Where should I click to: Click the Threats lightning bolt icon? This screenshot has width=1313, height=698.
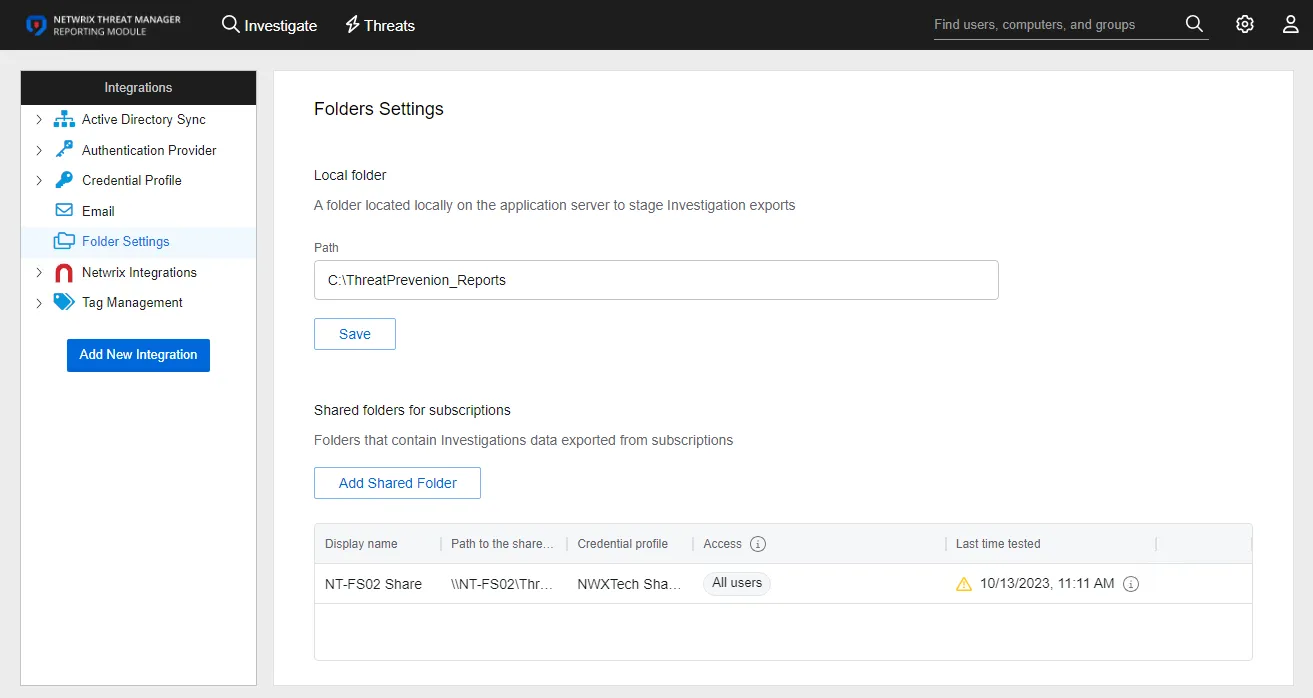pos(352,25)
